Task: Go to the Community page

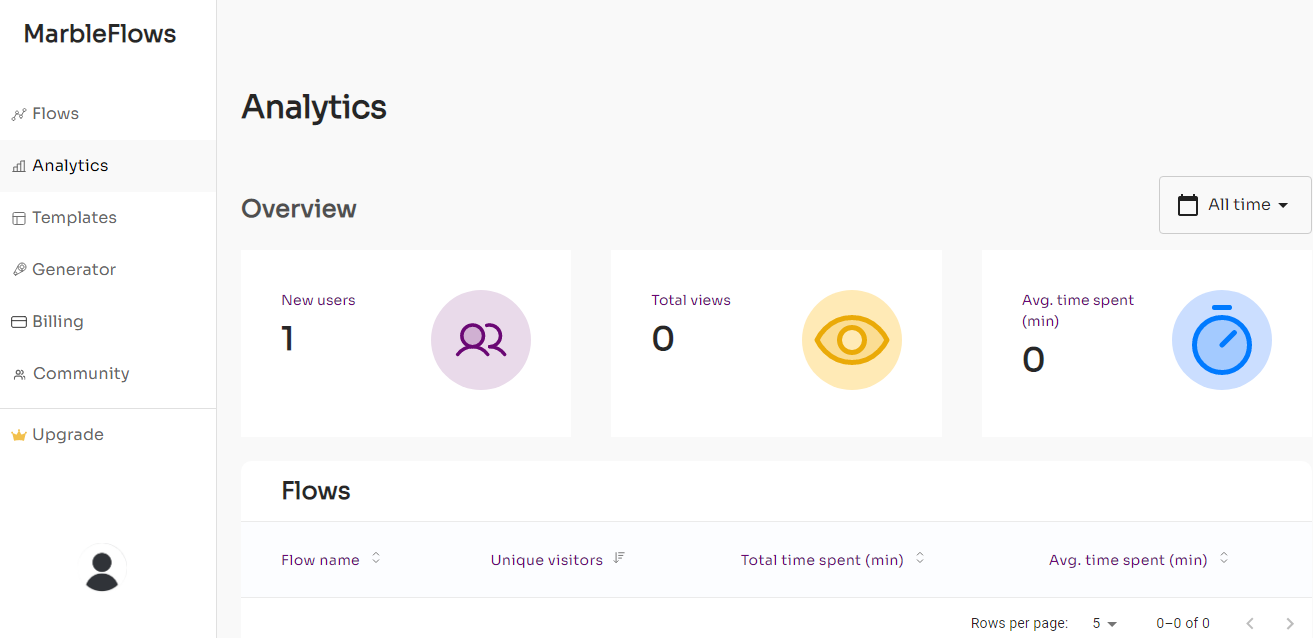Action: click(81, 374)
